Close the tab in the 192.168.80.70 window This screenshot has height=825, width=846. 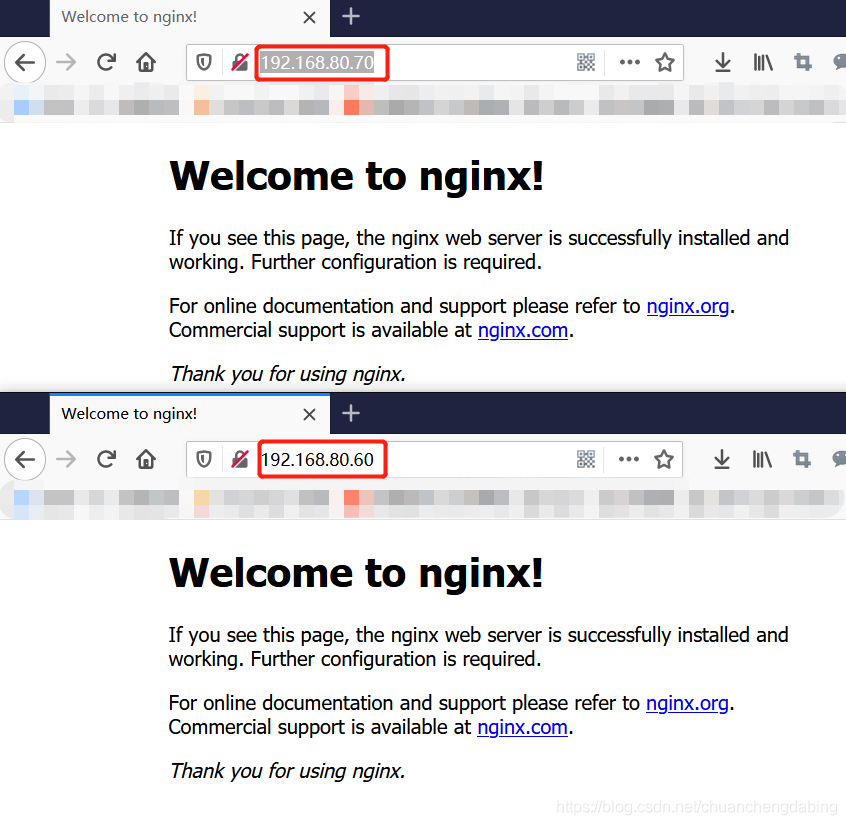point(309,18)
